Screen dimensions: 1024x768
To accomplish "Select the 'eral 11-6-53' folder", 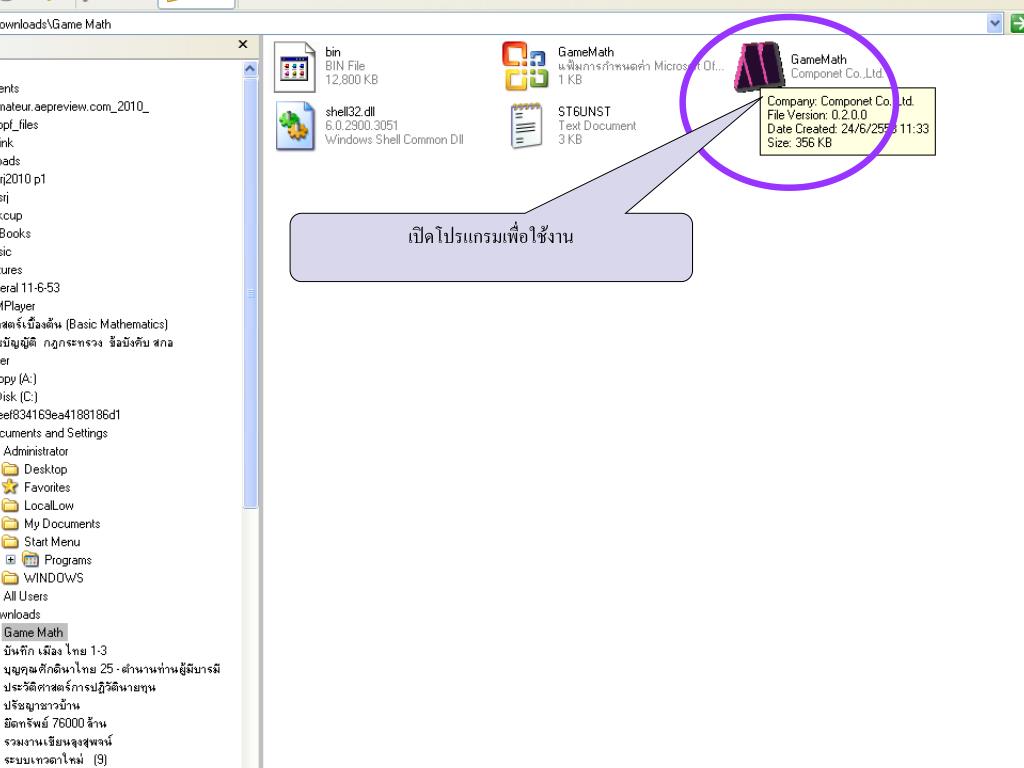I will pos(30,288).
